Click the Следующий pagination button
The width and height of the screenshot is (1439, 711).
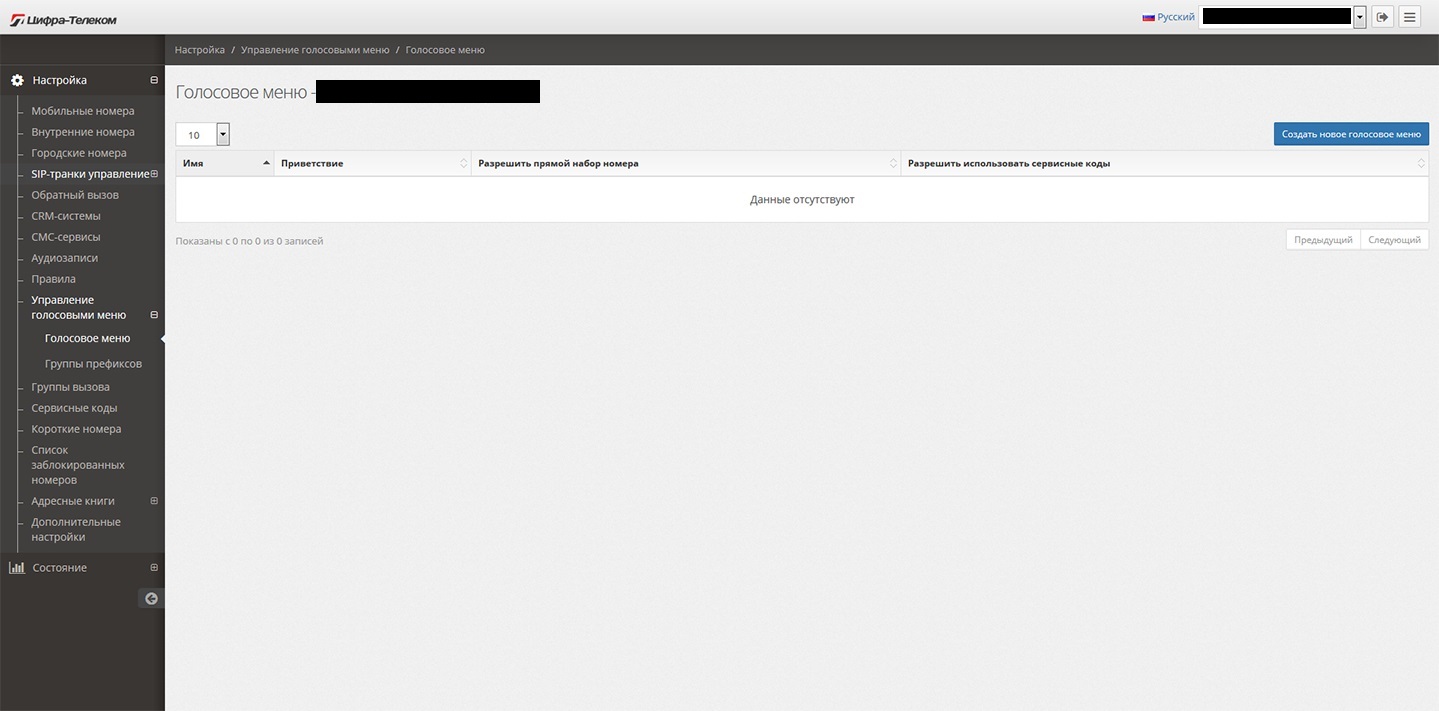point(1395,240)
